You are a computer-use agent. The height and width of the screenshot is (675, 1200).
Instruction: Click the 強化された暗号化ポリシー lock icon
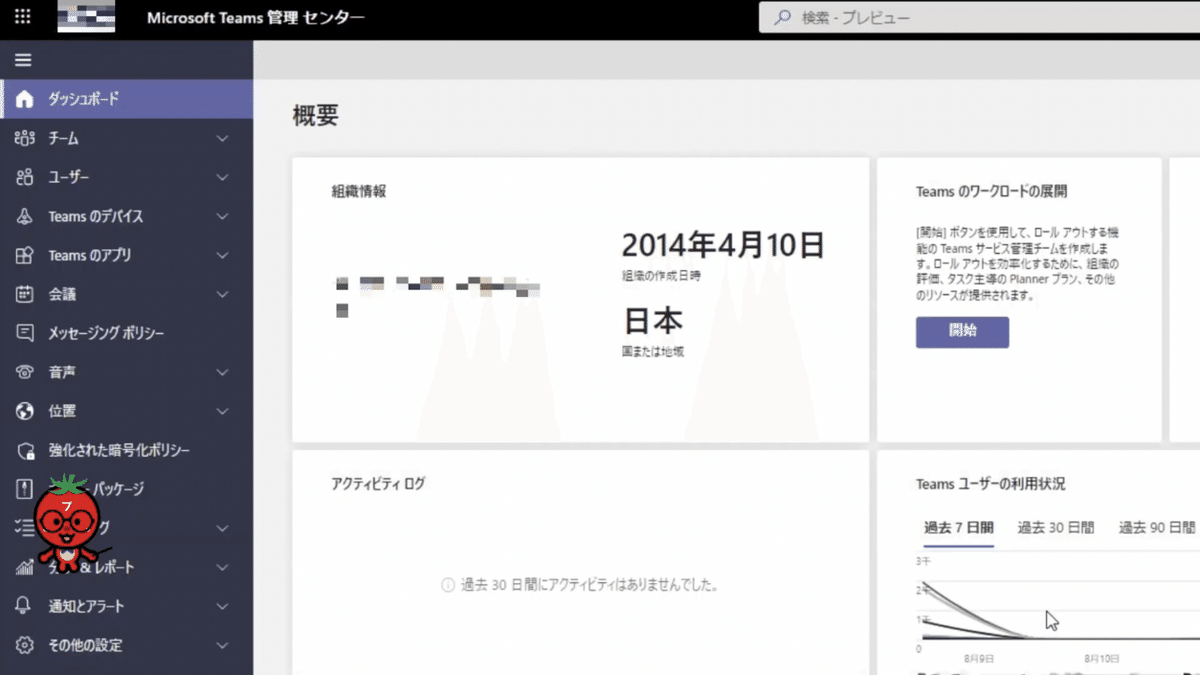click(25, 450)
